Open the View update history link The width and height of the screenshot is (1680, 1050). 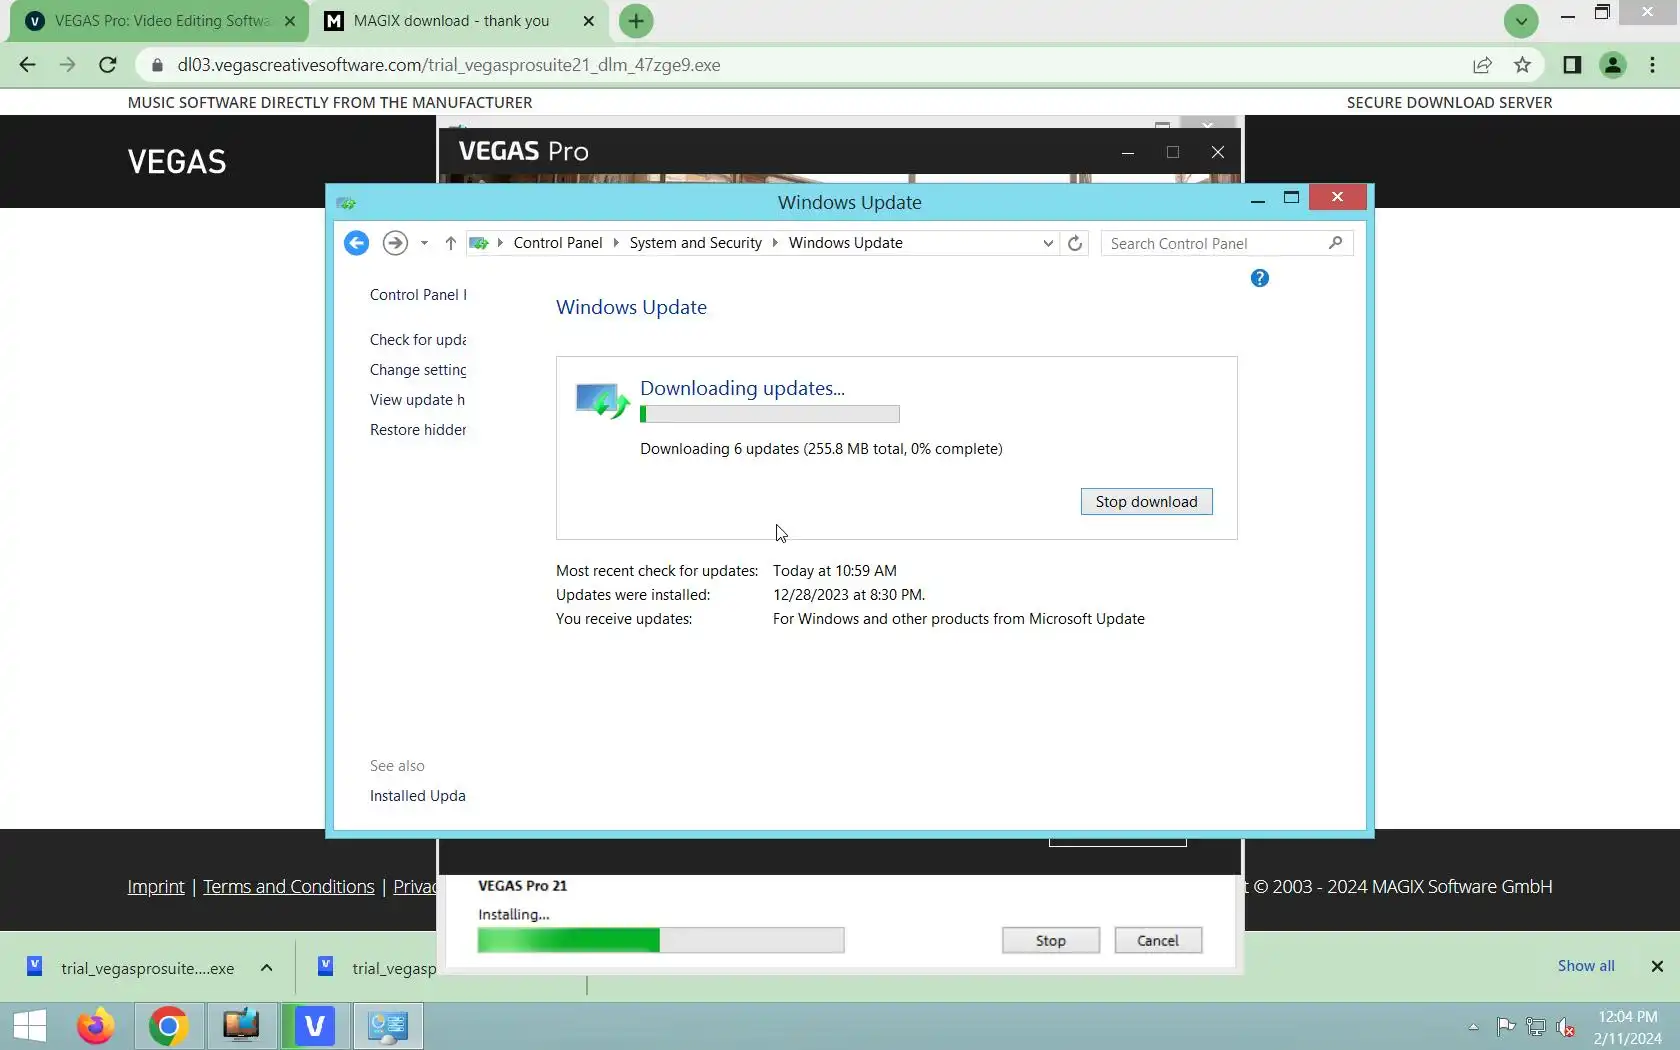click(418, 400)
